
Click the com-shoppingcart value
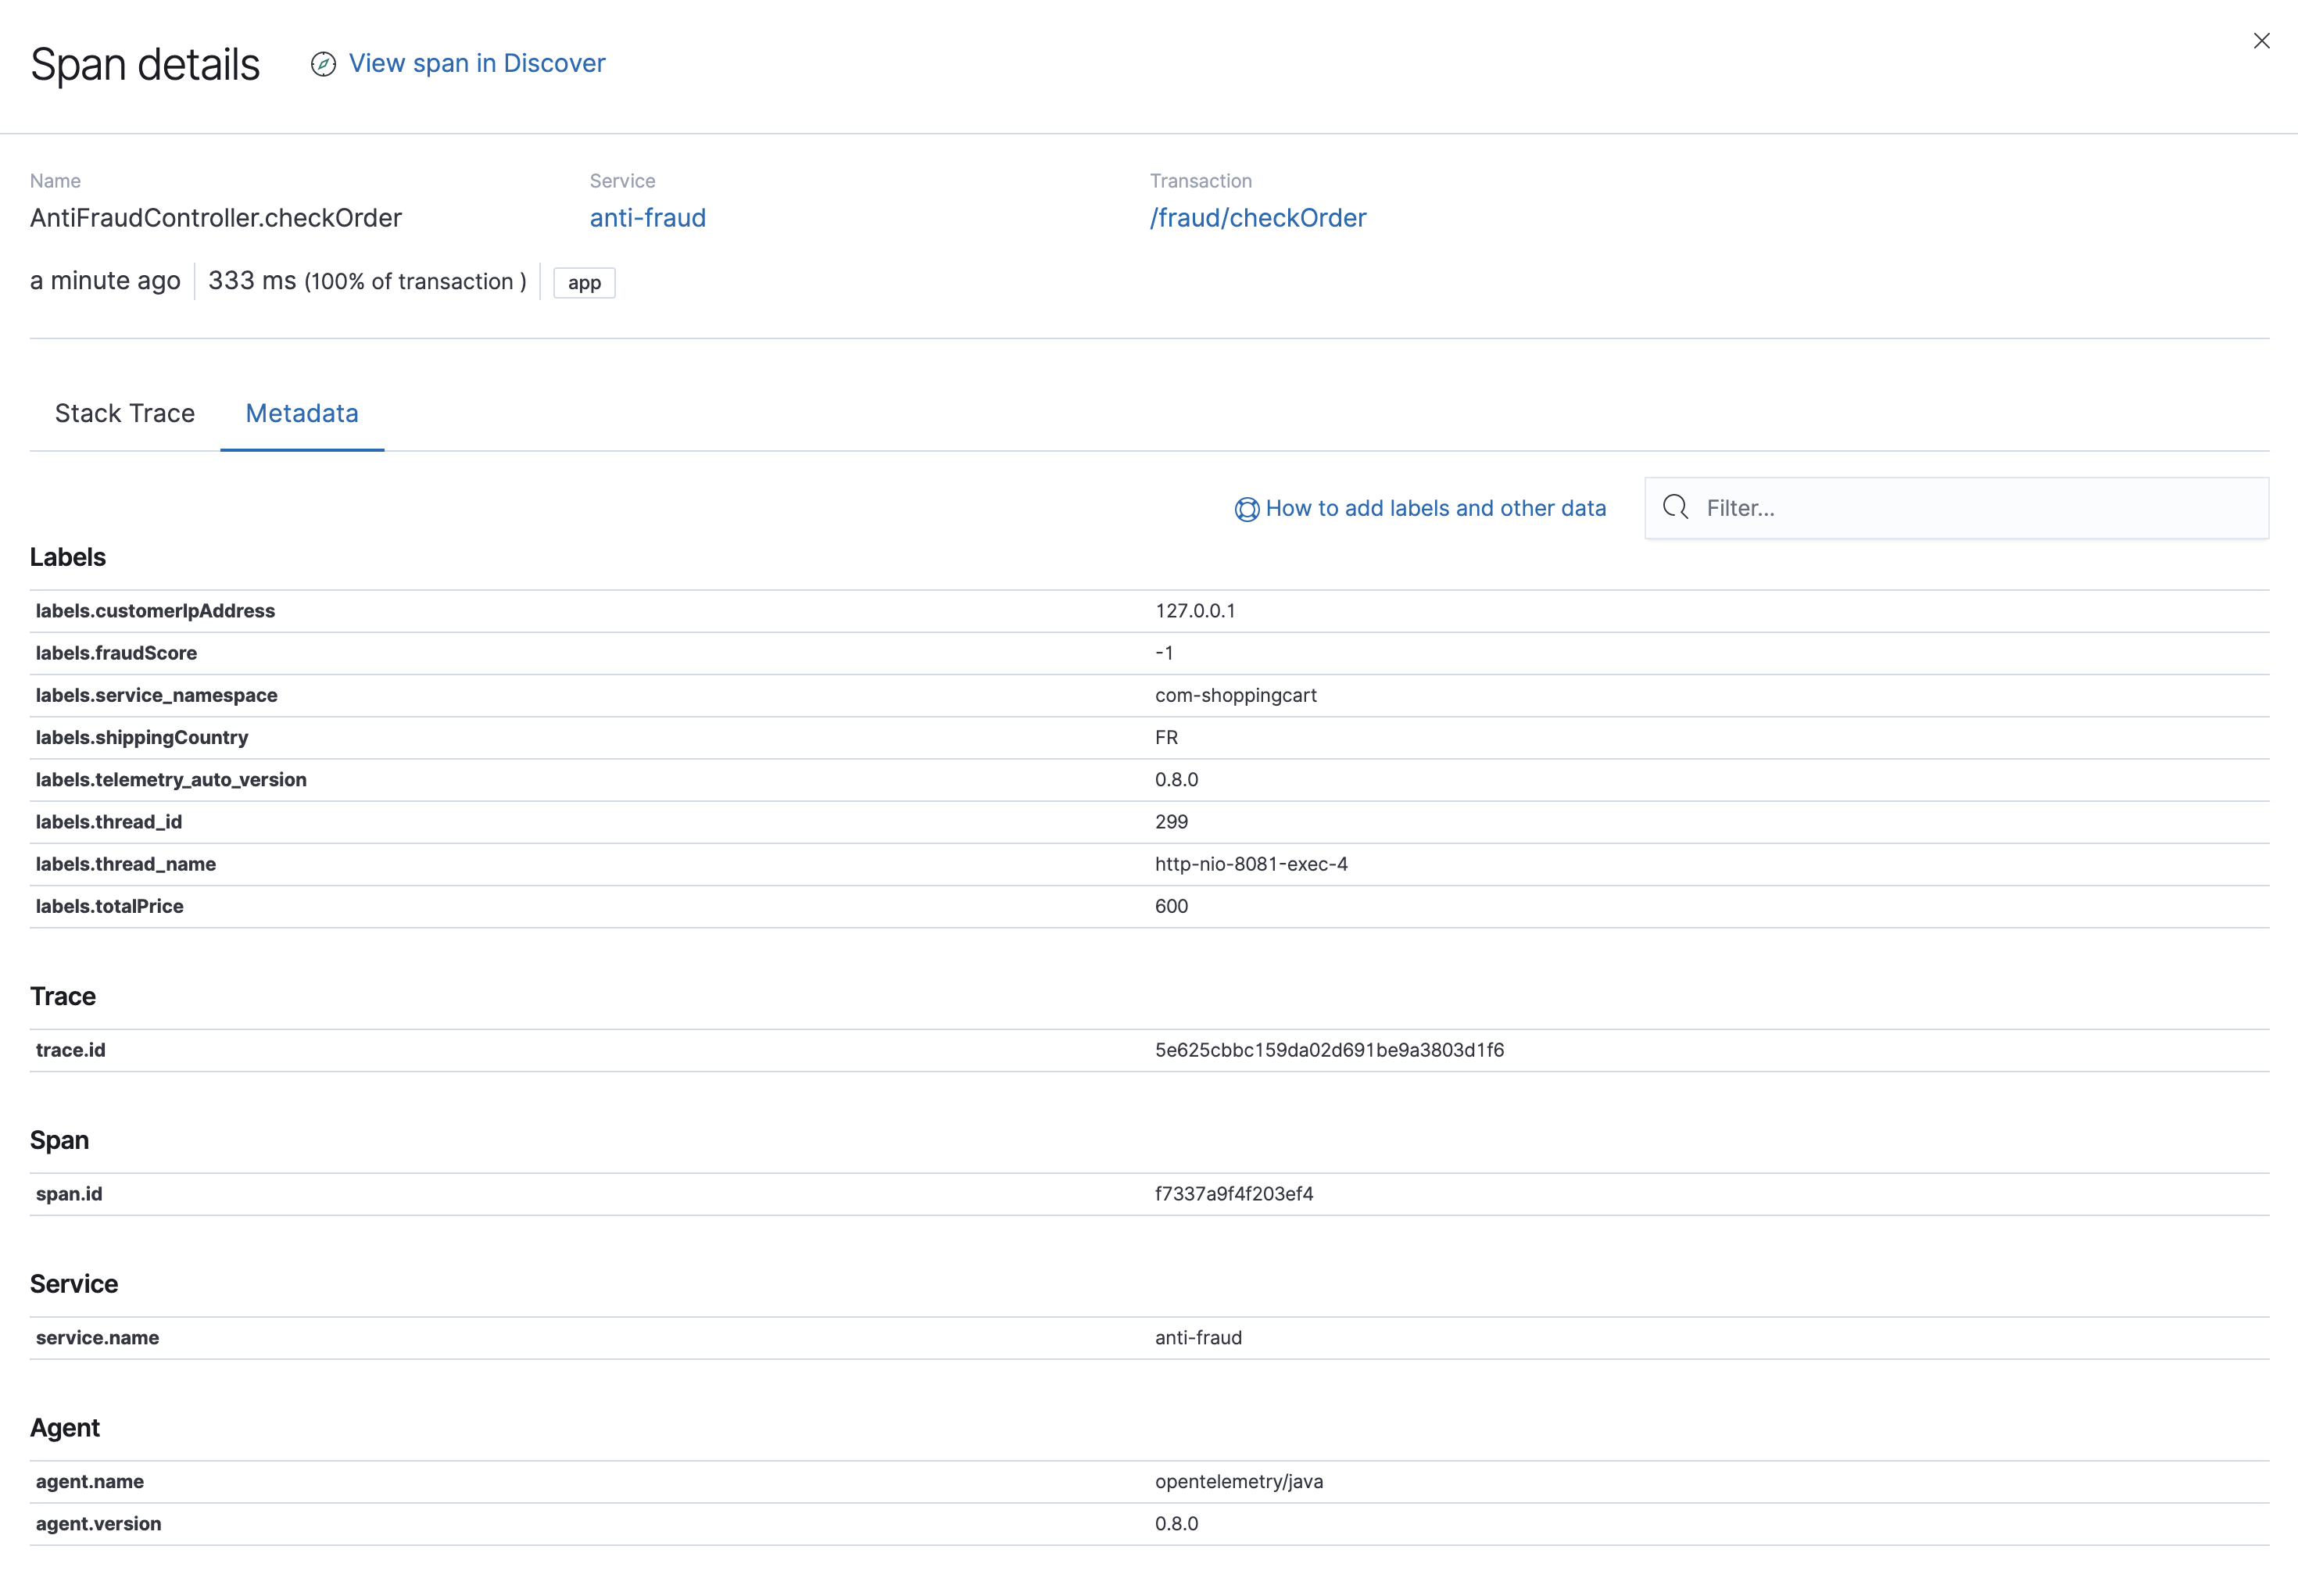coord(1236,695)
